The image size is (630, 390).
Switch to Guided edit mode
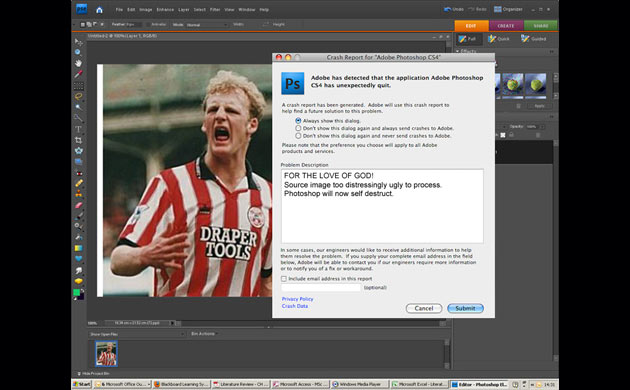(x=534, y=39)
